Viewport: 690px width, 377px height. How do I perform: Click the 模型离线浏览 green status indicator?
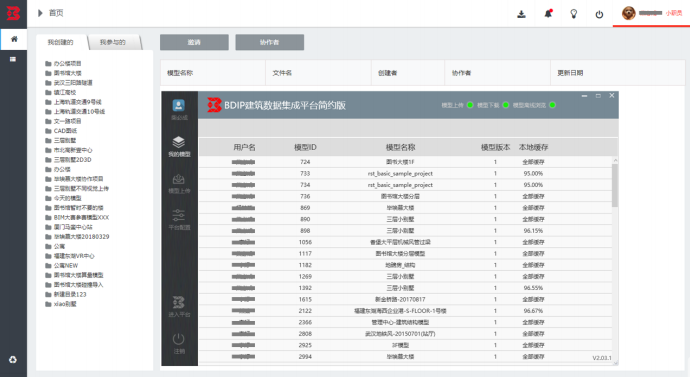tap(552, 105)
